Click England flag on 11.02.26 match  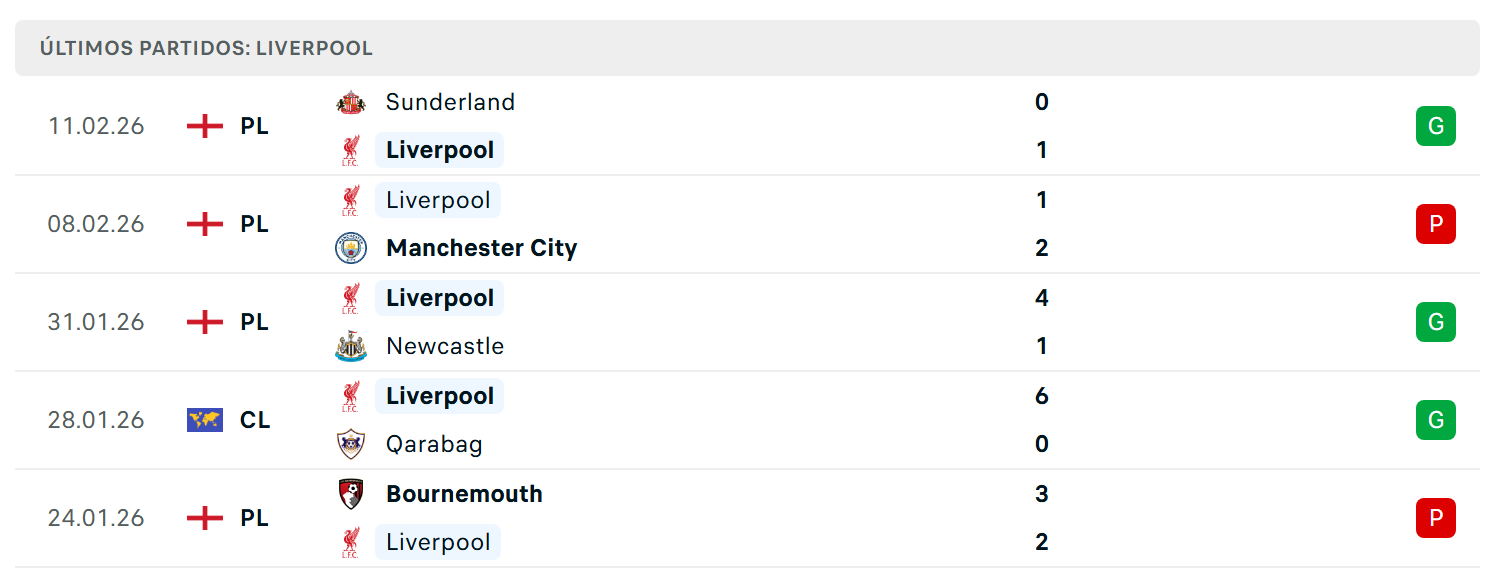[x=205, y=126]
